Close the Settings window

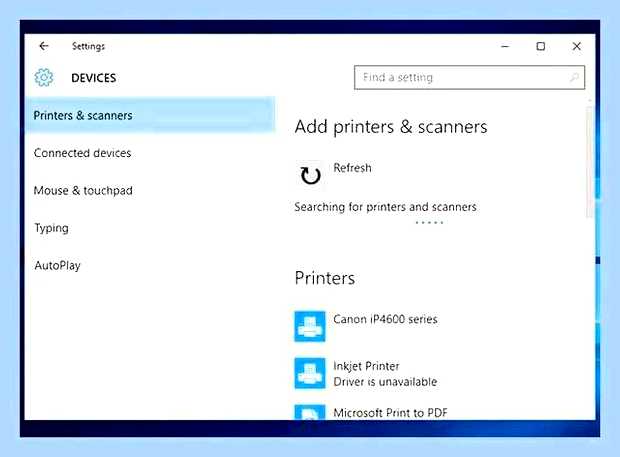tap(577, 46)
